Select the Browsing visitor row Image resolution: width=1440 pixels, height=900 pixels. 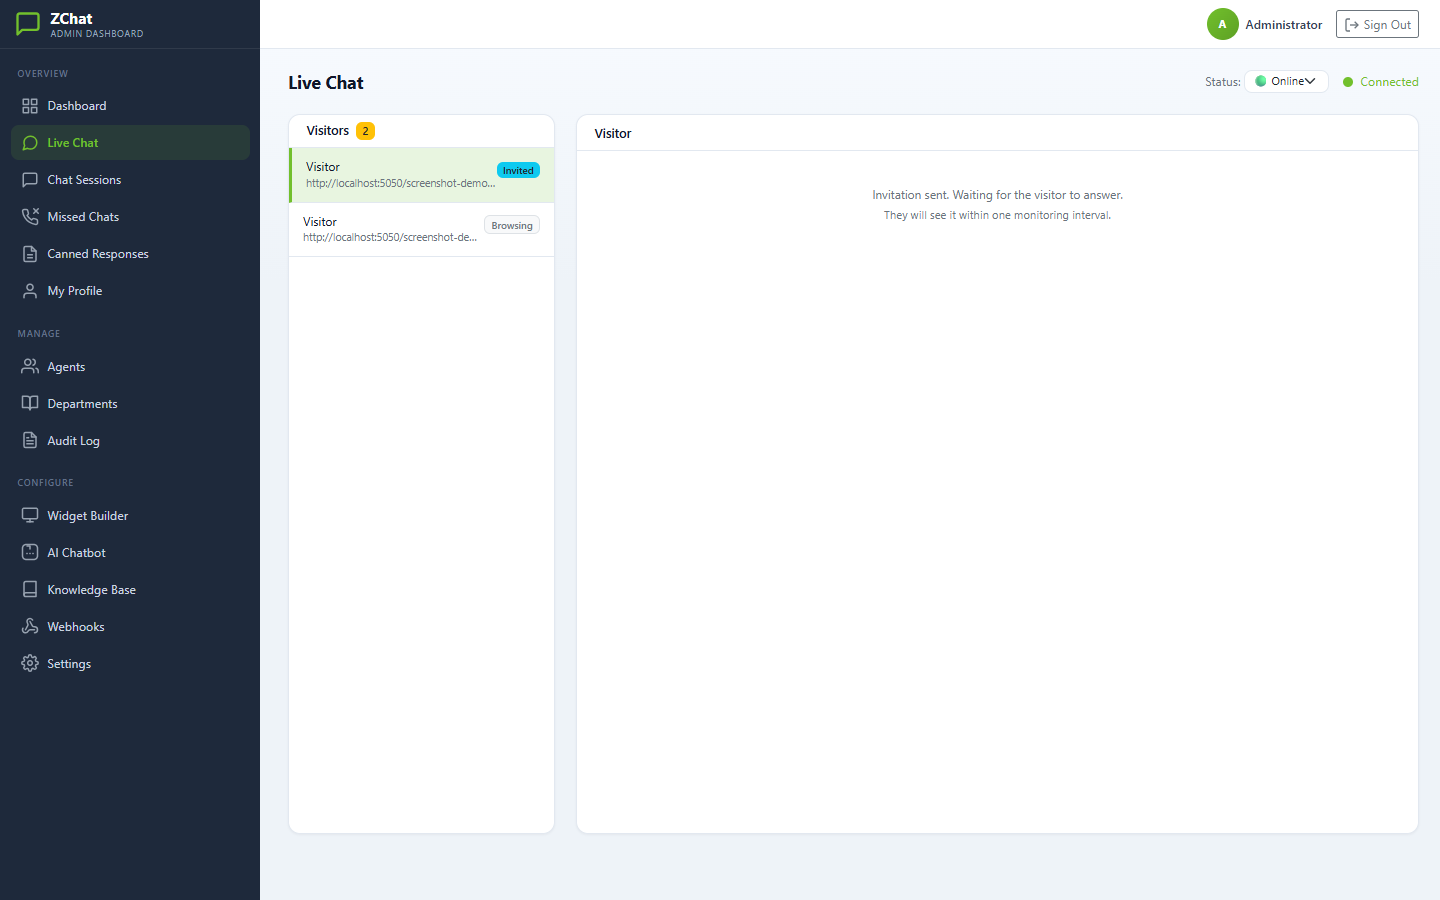[x=421, y=230]
